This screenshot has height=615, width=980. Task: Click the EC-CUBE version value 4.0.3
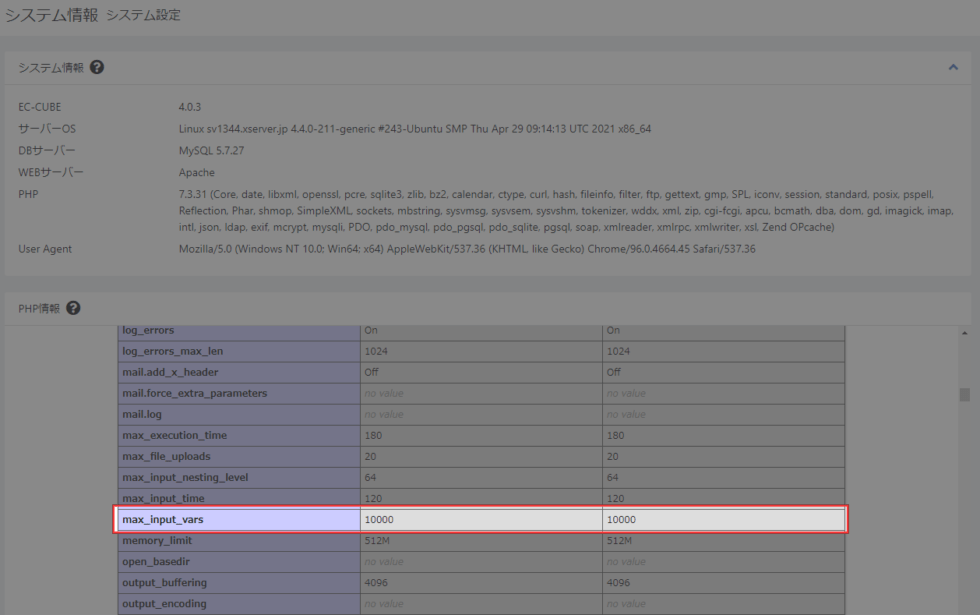(x=190, y=107)
